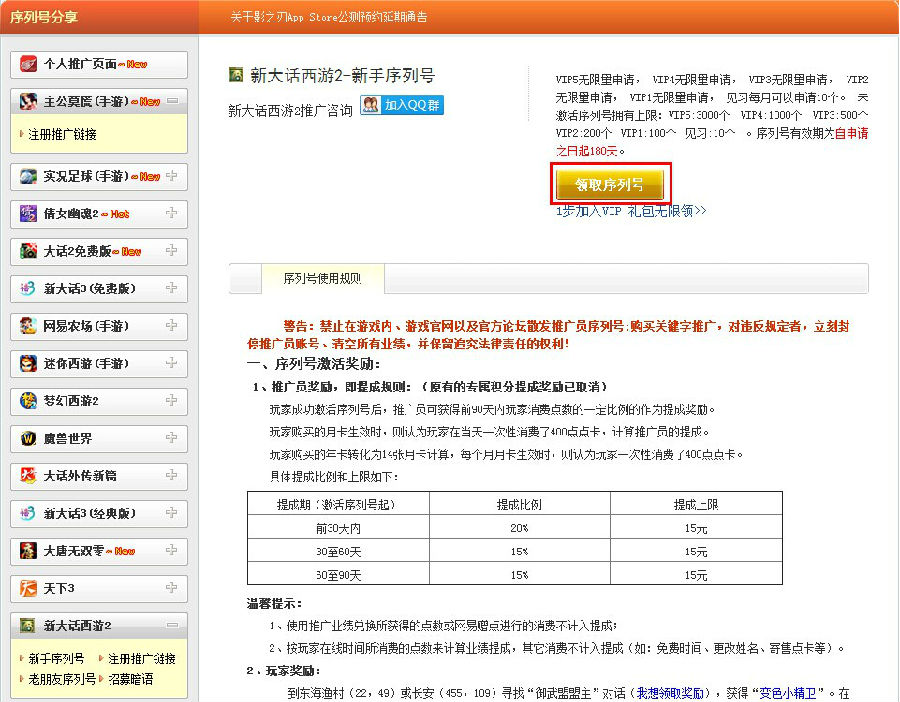
Task: Expand the 实况足球 (手游) section
Action: point(172,176)
